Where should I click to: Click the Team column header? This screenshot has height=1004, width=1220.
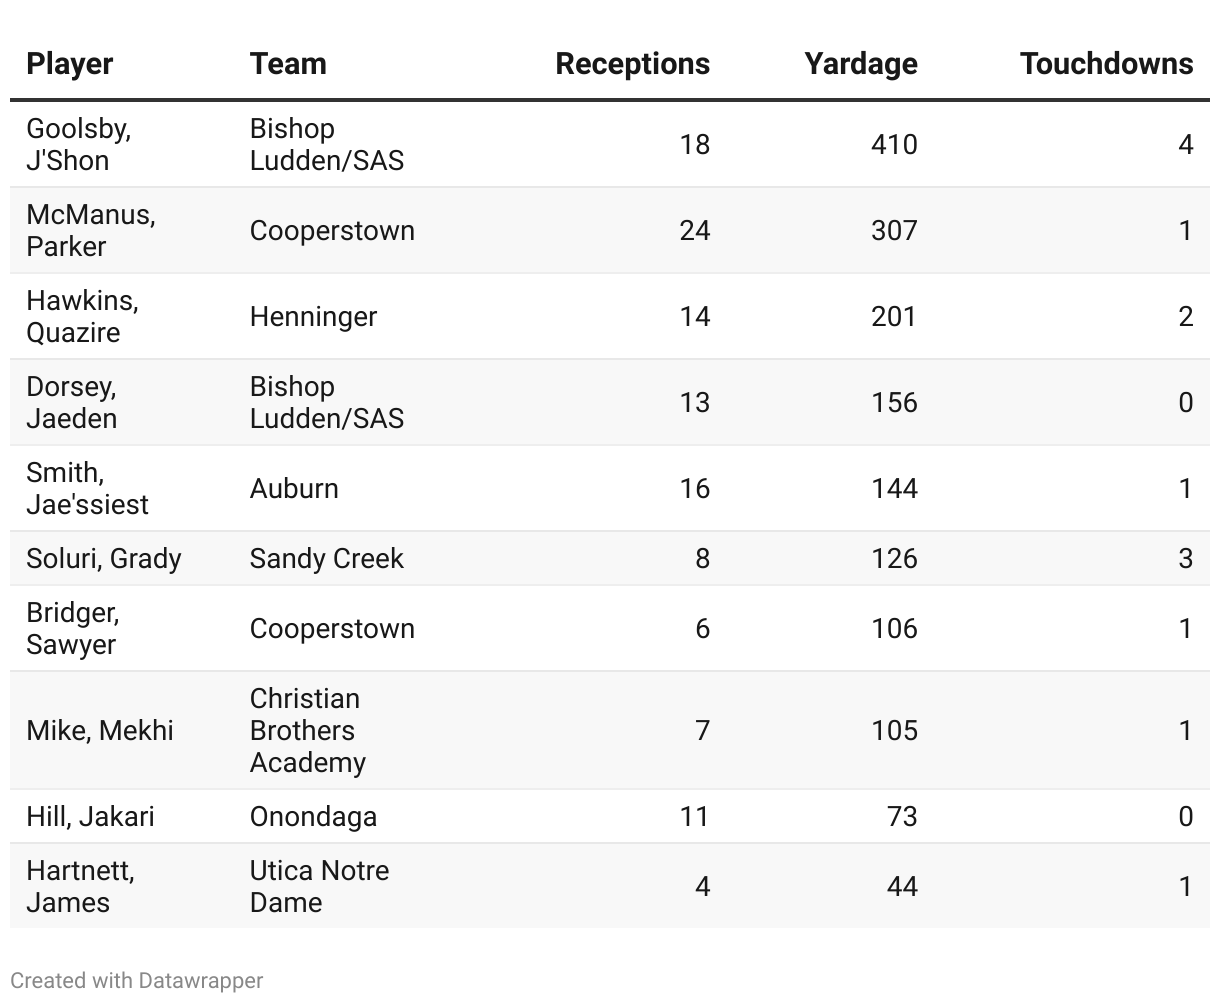tap(288, 64)
